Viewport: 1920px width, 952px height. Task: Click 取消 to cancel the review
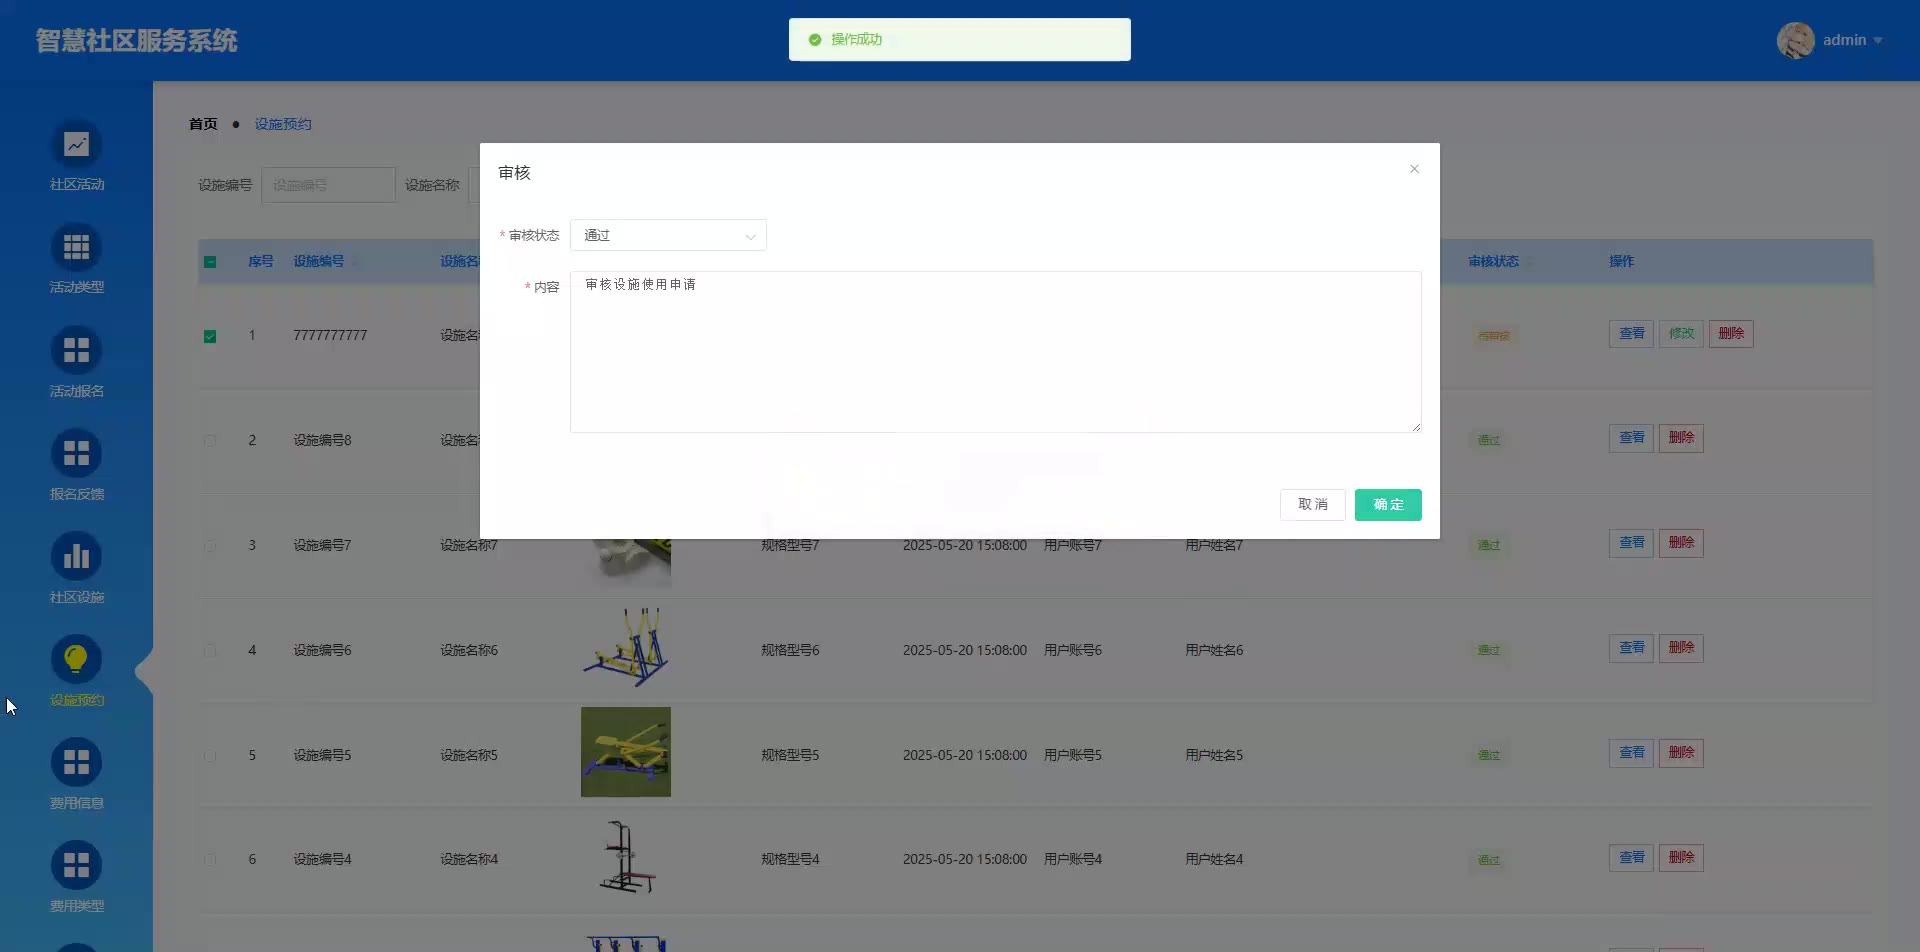click(x=1313, y=505)
